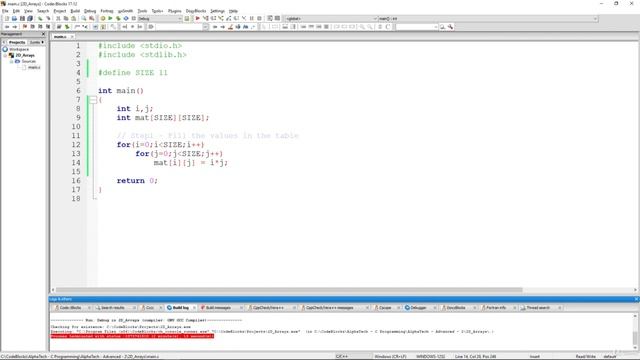Click the blue Rebuild icon
The image size is (640, 360).
126,18
